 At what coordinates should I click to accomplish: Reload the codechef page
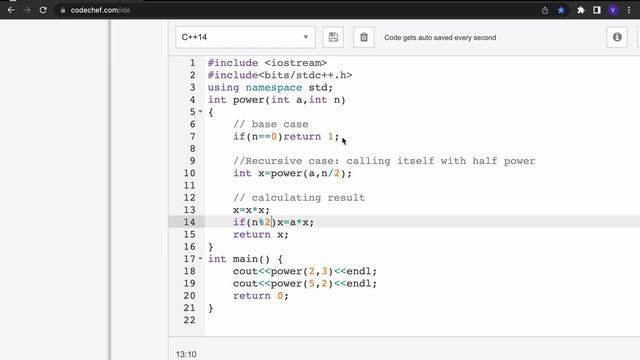[43, 10]
